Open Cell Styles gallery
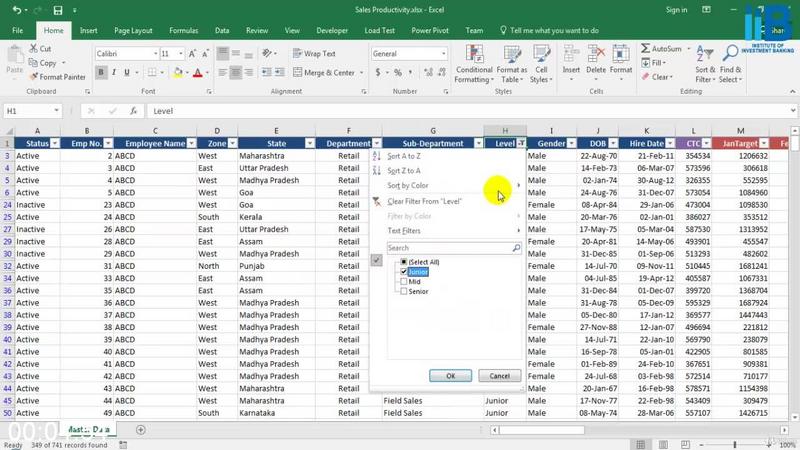 click(x=541, y=64)
